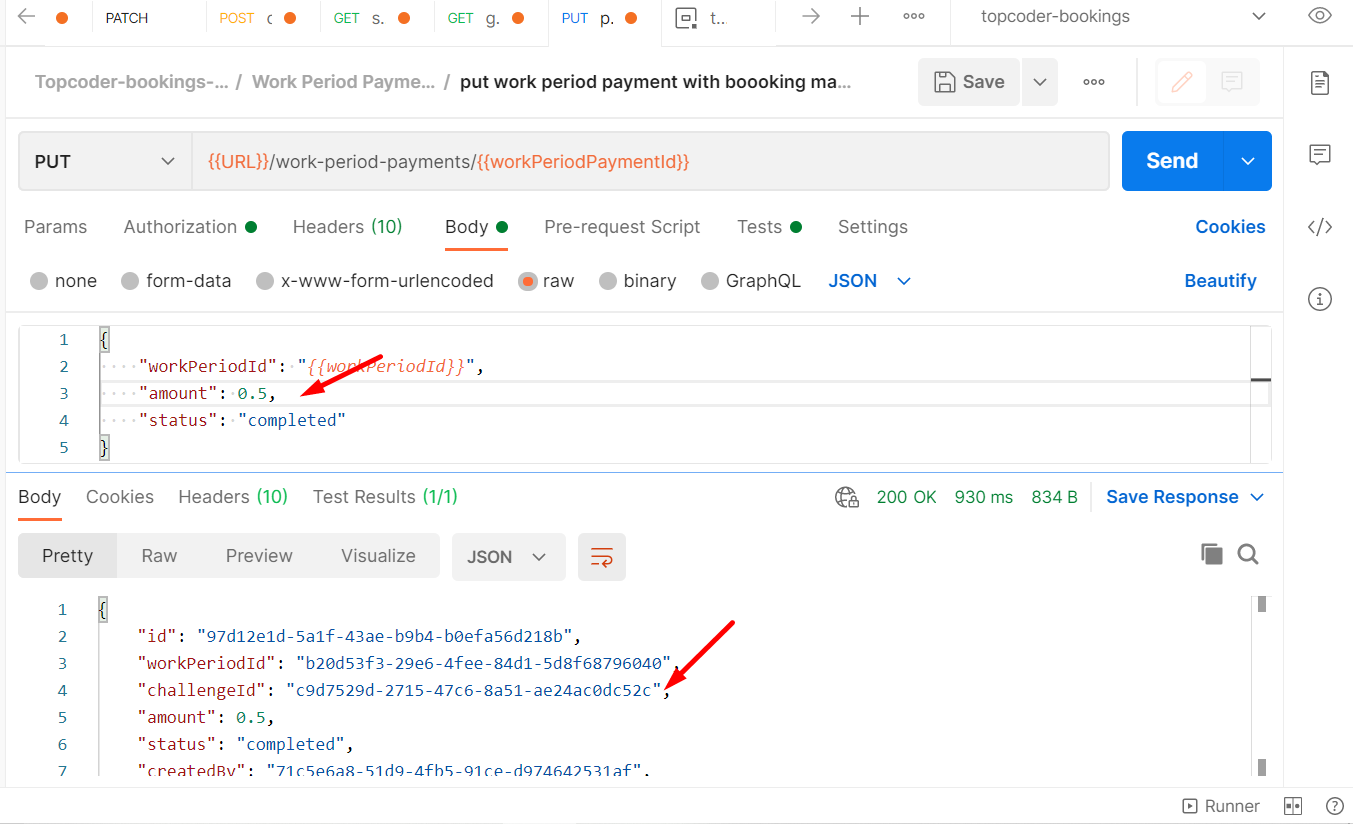
Task: Switch to the Tests tab
Action: (760, 227)
